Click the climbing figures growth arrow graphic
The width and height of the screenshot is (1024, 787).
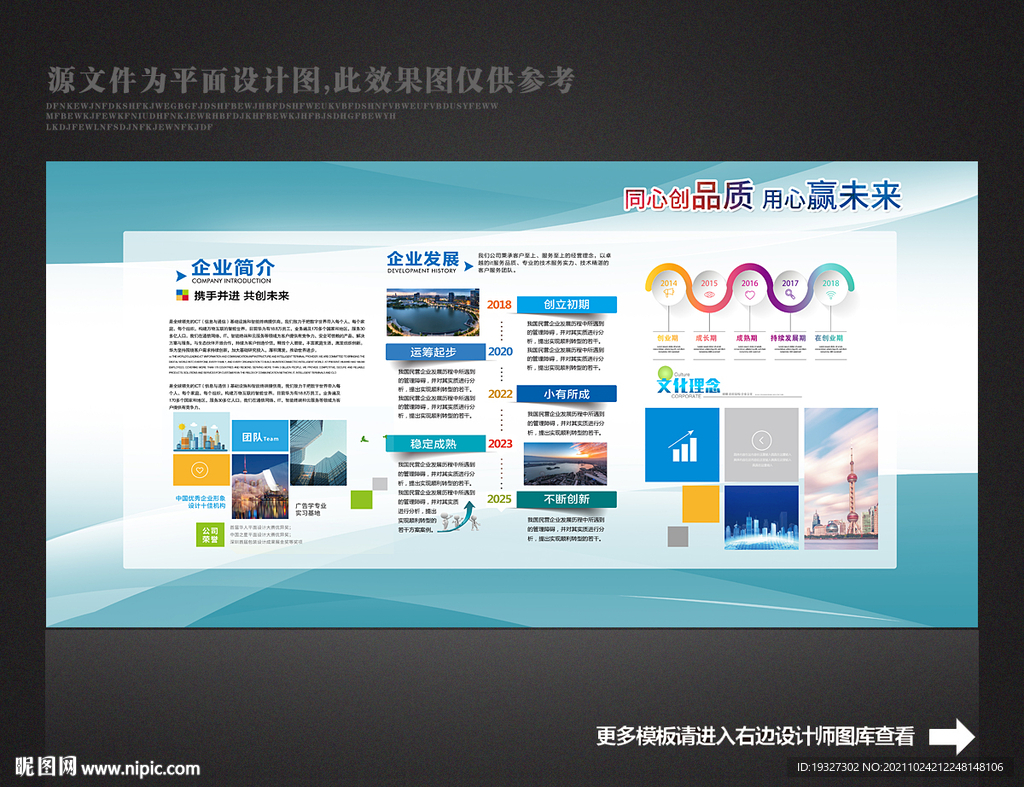[460, 517]
